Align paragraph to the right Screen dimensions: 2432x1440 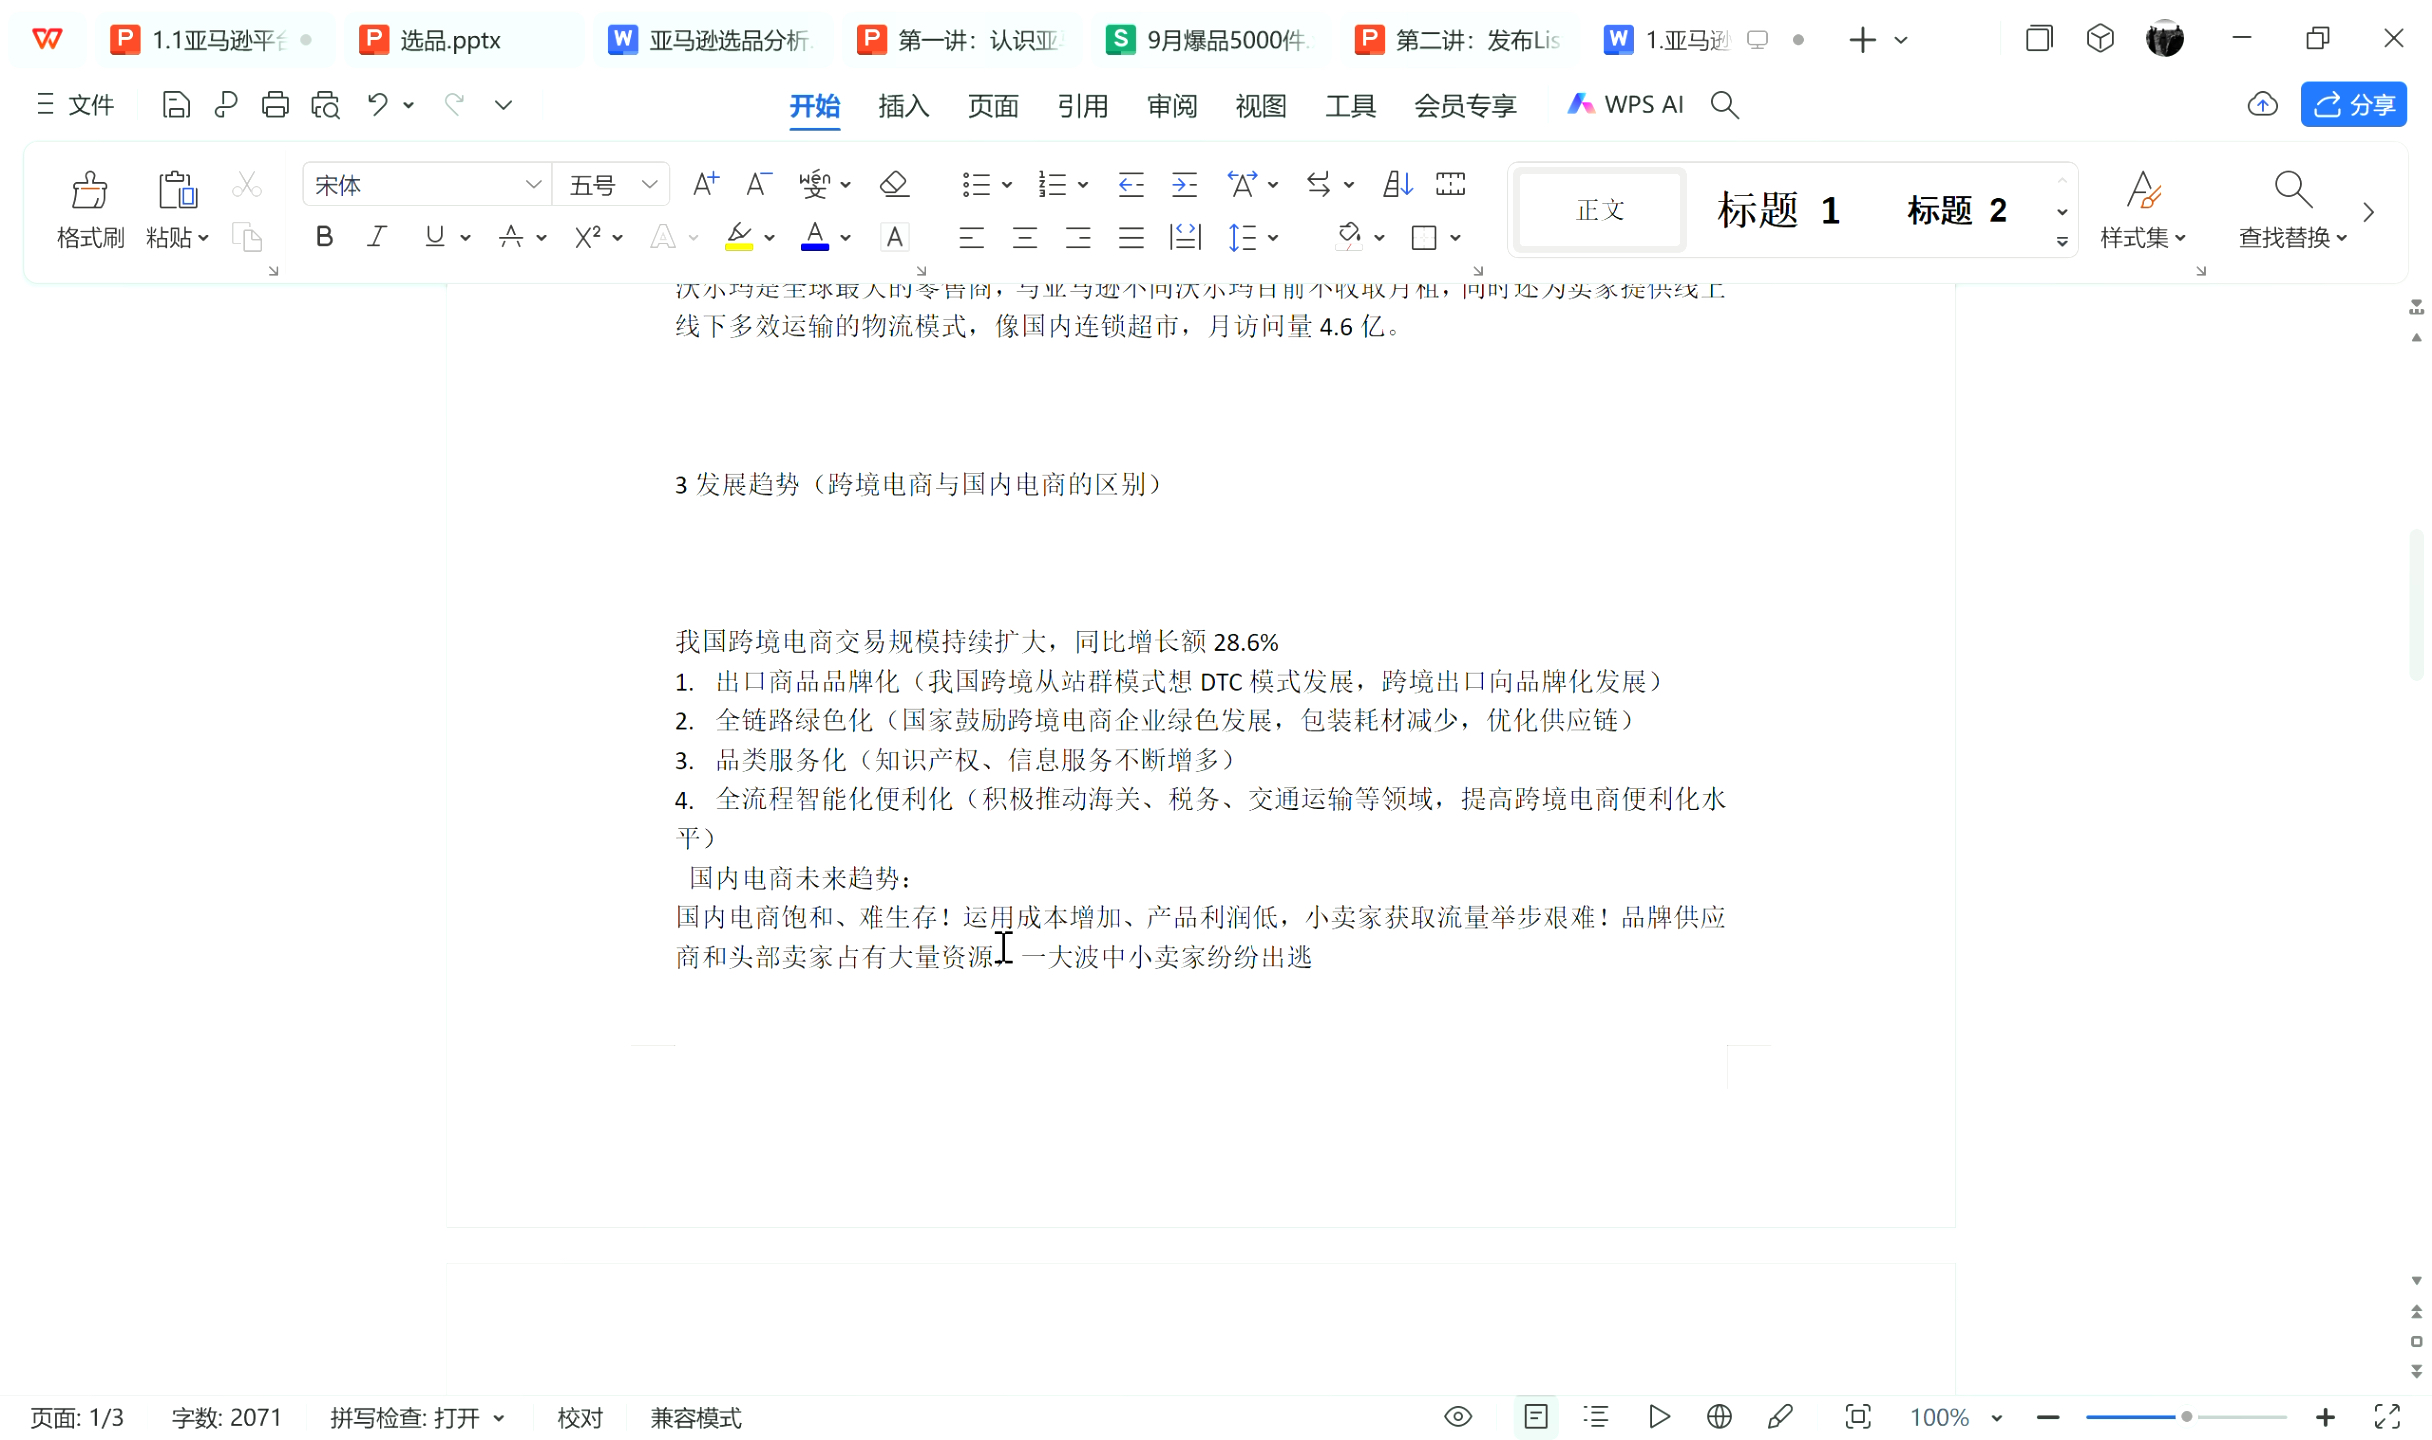[x=1078, y=238]
